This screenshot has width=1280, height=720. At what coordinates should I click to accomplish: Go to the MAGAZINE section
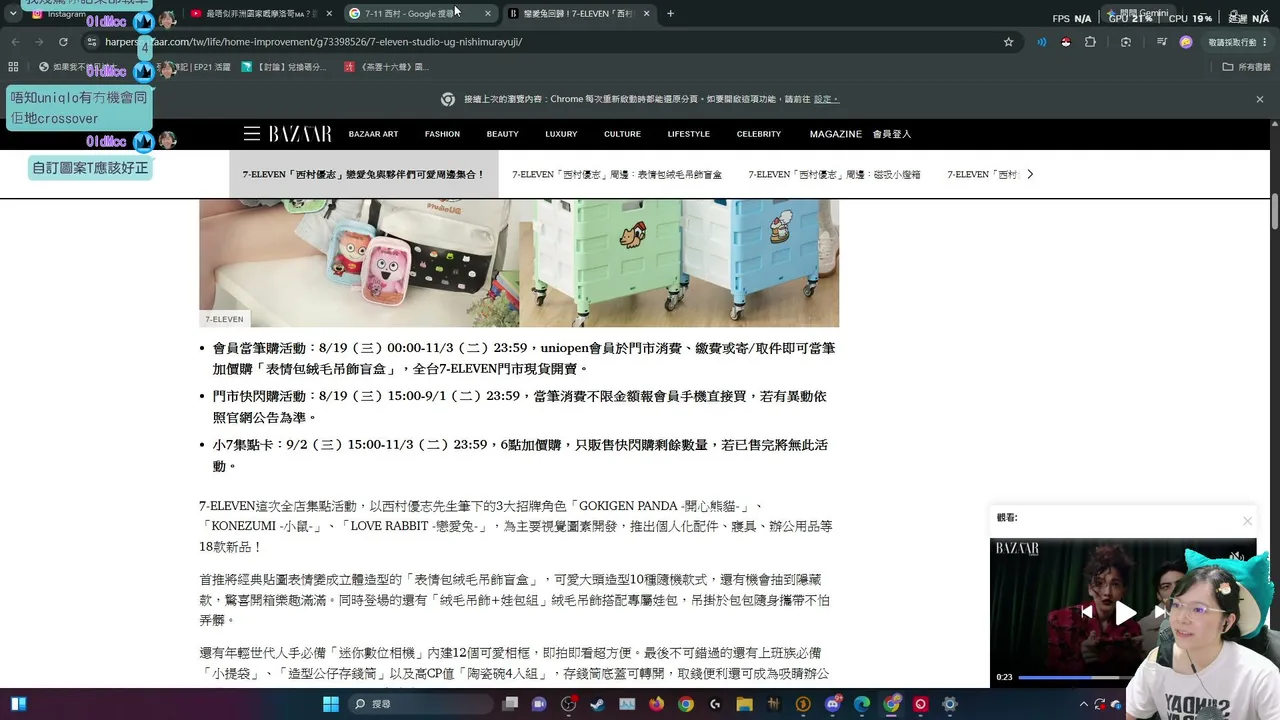click(836, 134)
